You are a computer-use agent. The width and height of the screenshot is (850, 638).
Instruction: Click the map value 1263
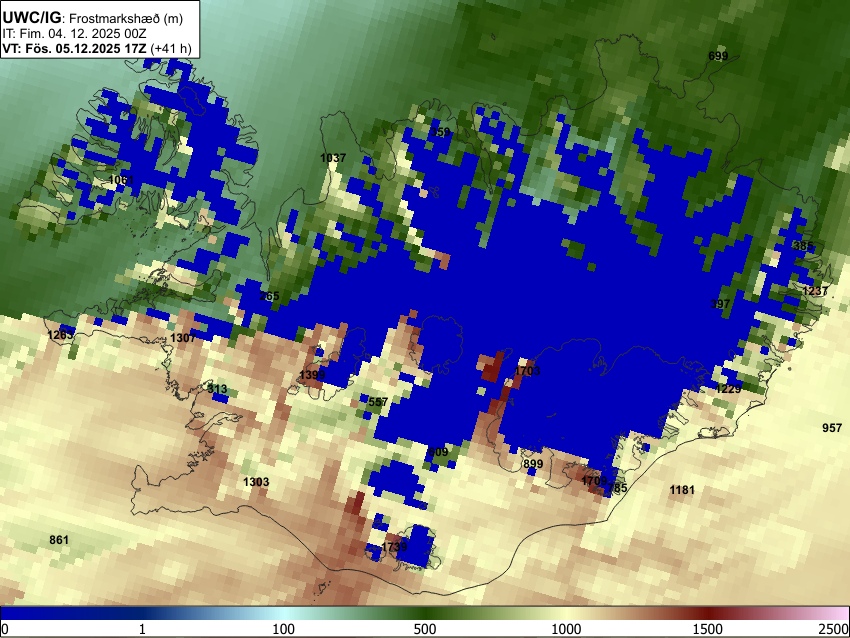(x=60, y=335)
